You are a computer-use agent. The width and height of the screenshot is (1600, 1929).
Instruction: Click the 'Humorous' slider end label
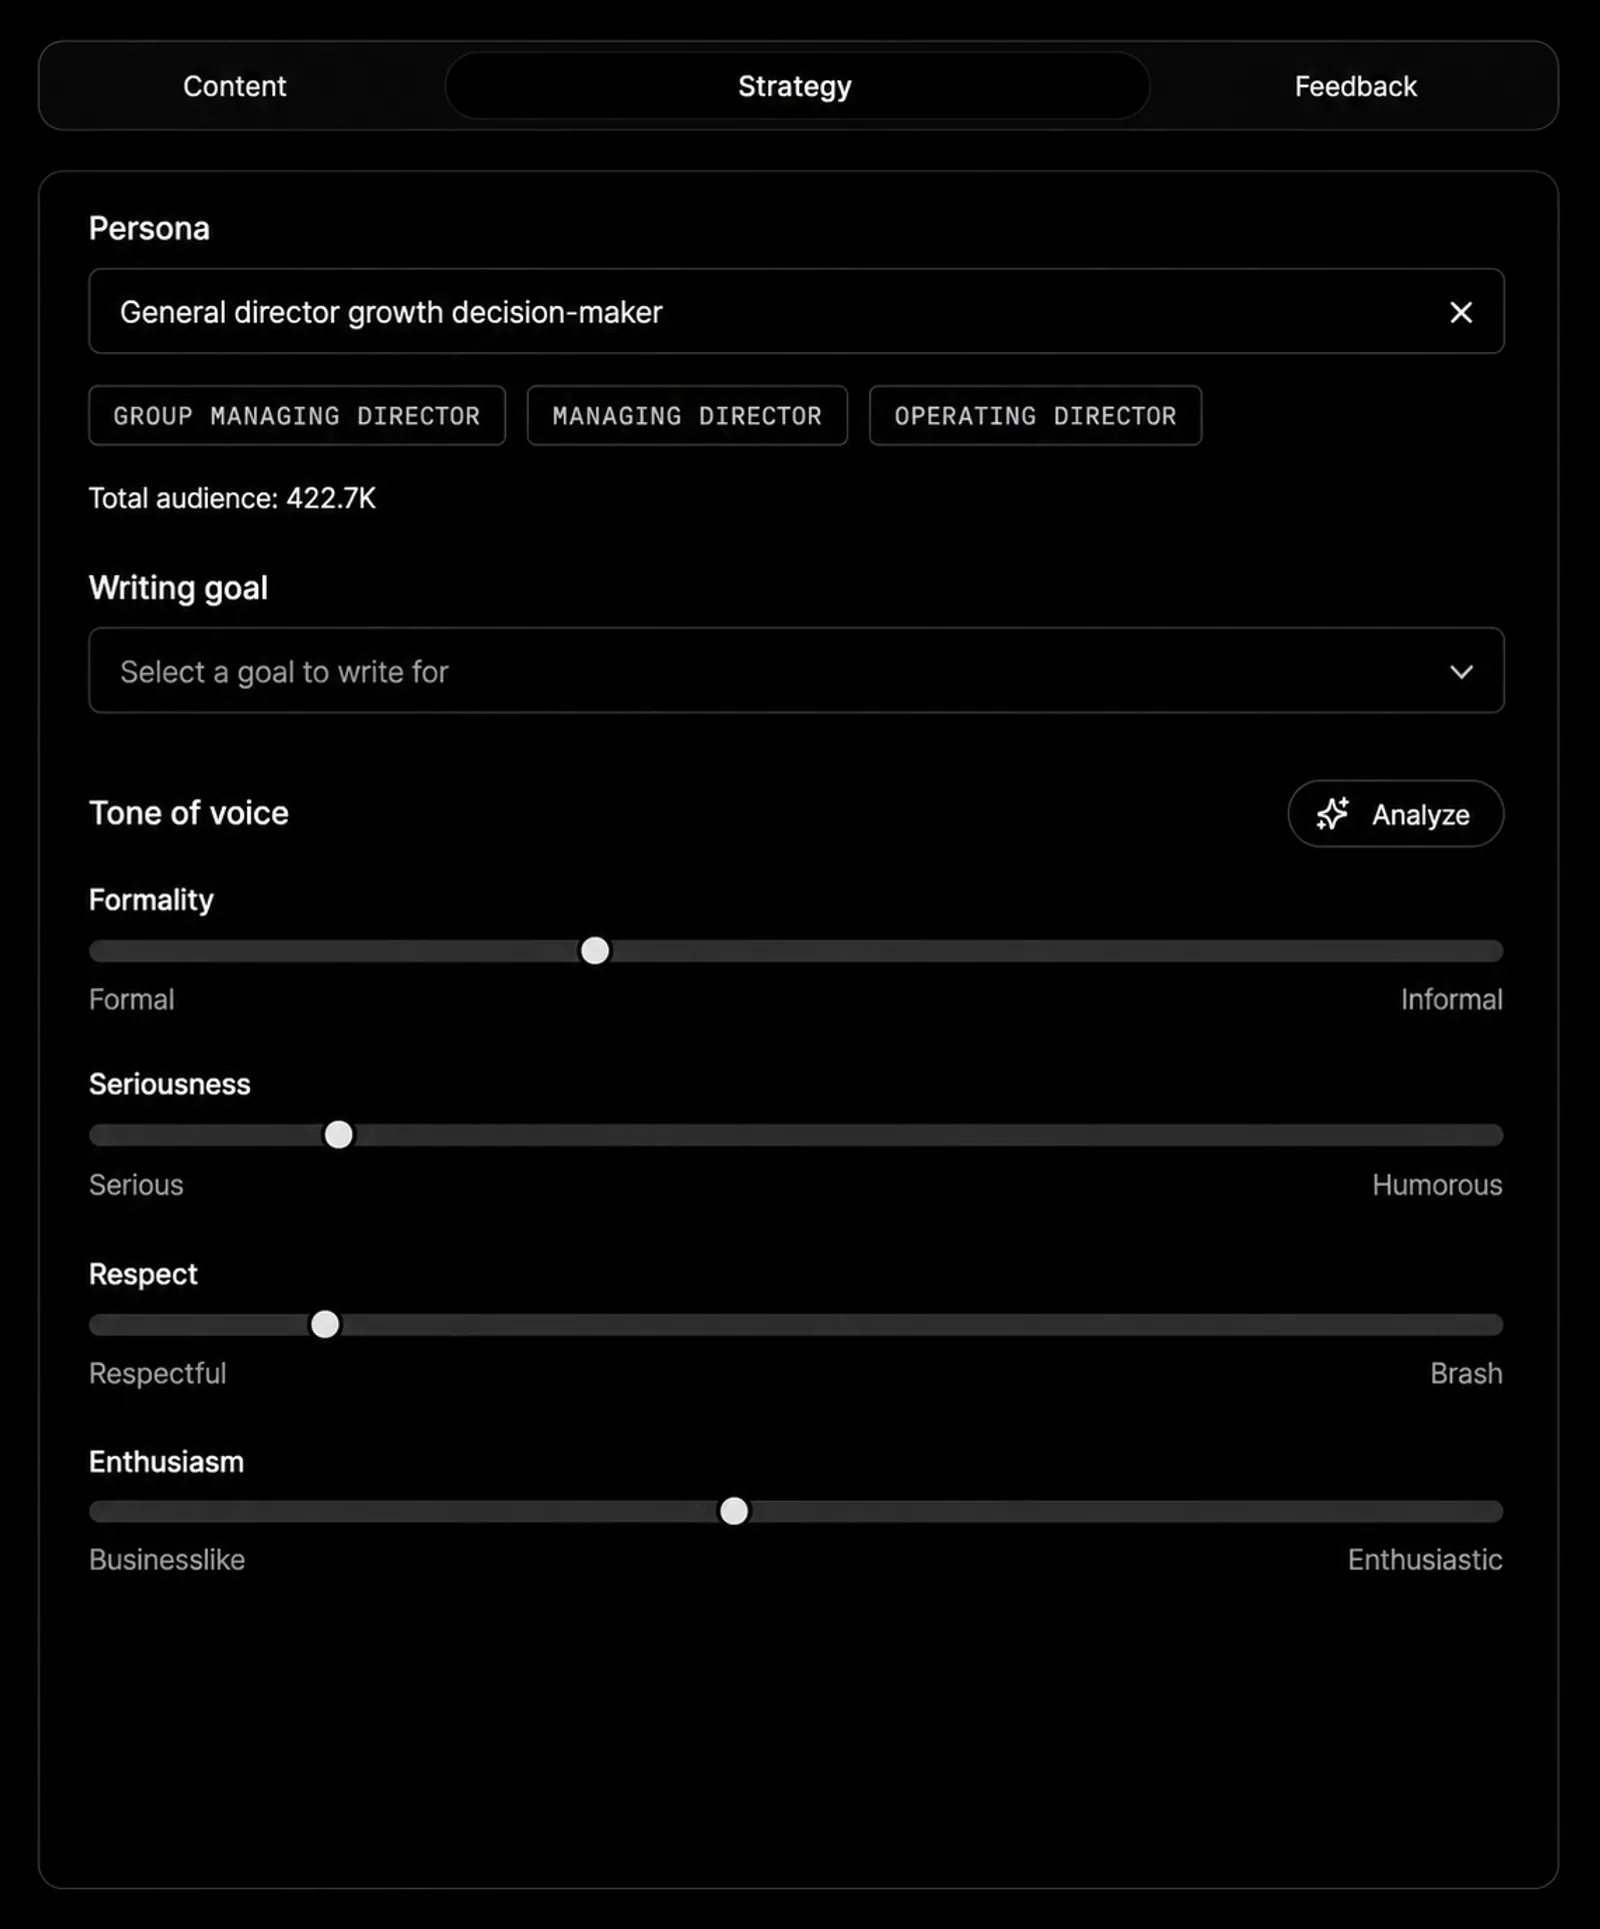[1437, 1185]
